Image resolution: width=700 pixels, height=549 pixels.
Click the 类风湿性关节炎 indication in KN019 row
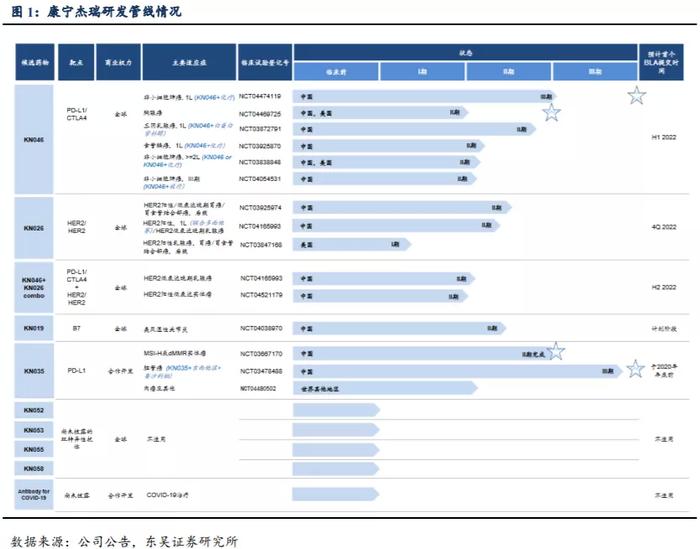[x=166, y=329]
